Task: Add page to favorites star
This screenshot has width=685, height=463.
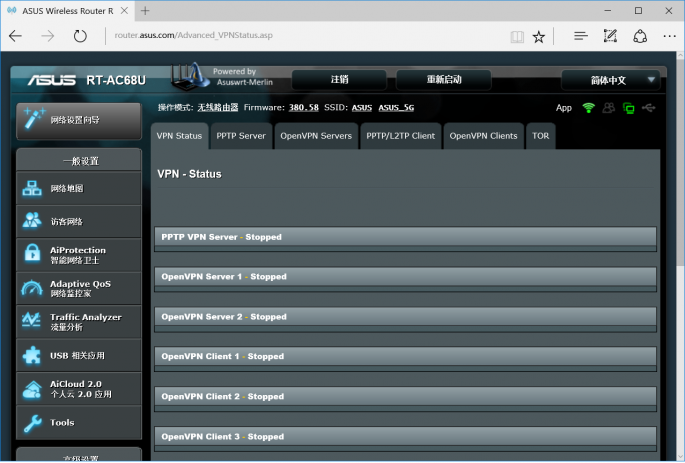Action: coord(539,37)
